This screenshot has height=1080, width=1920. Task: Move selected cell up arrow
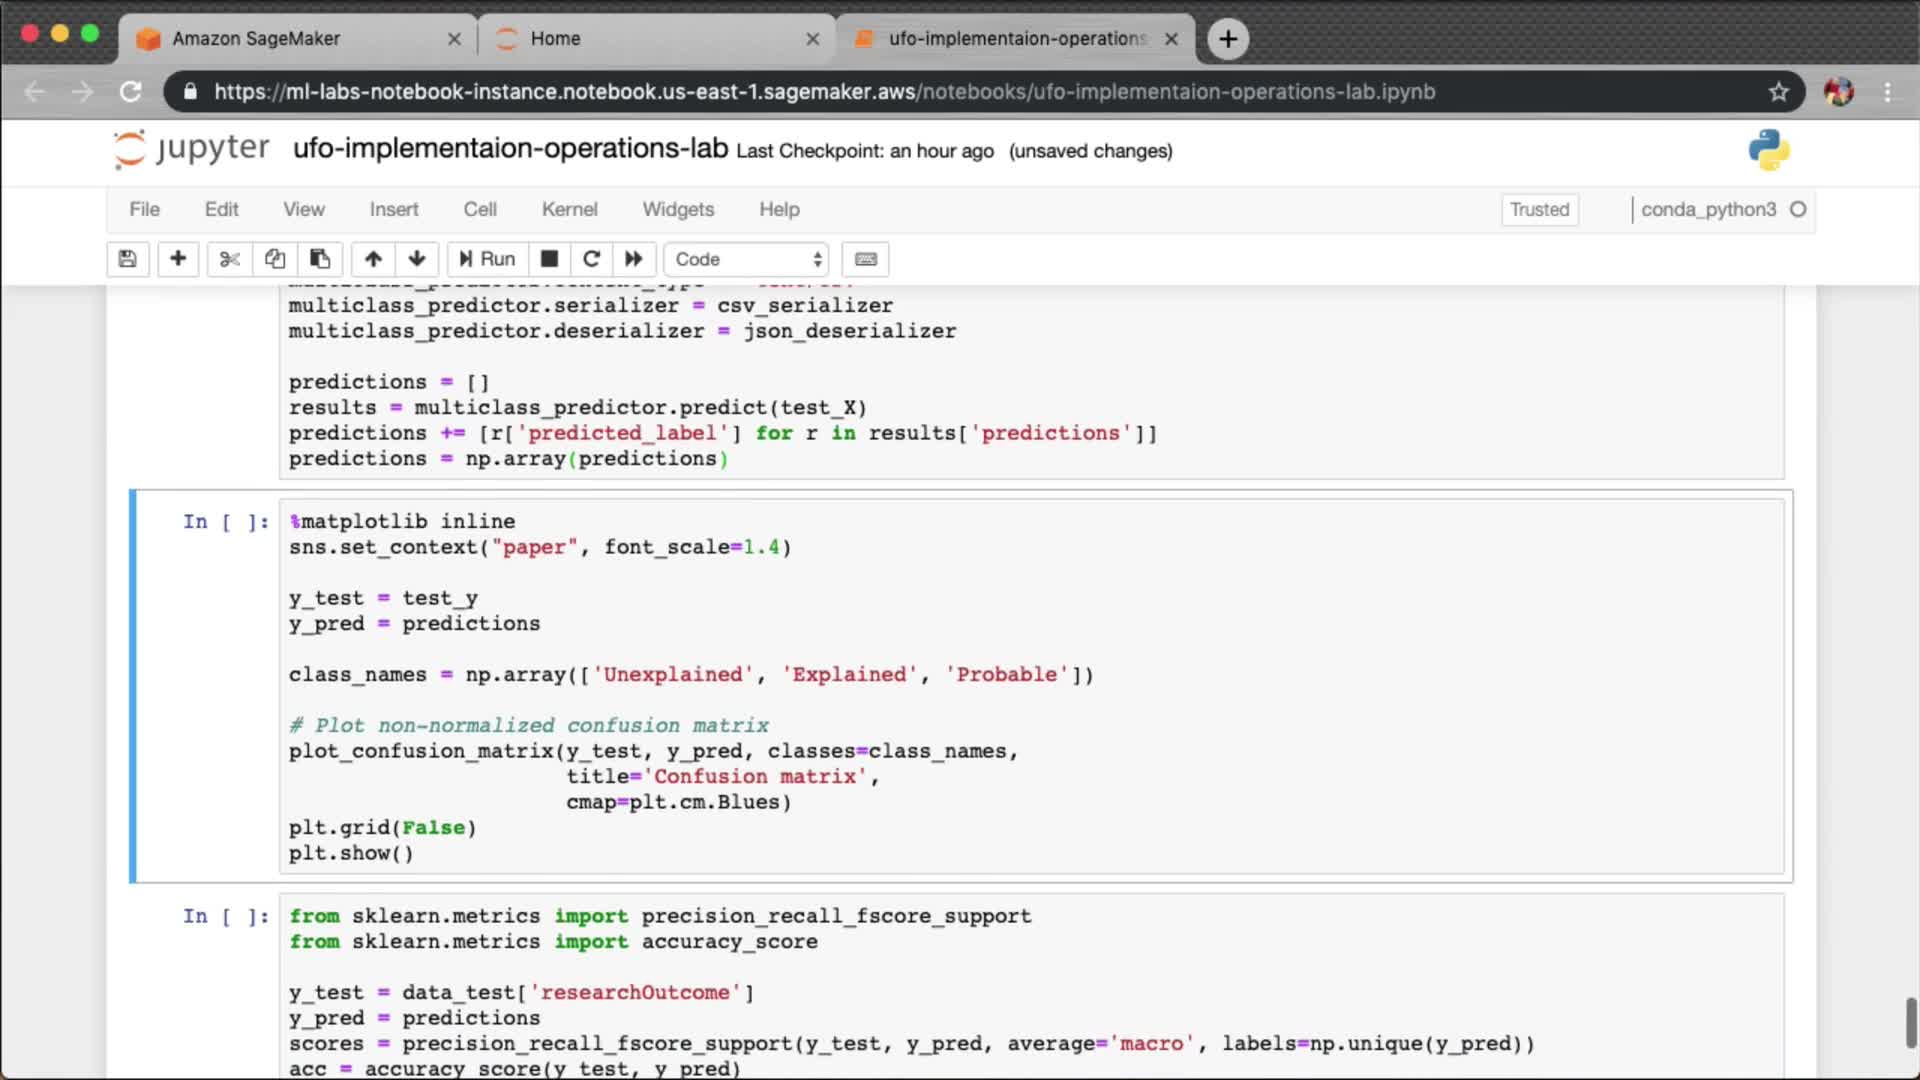(x=373, y=259)
